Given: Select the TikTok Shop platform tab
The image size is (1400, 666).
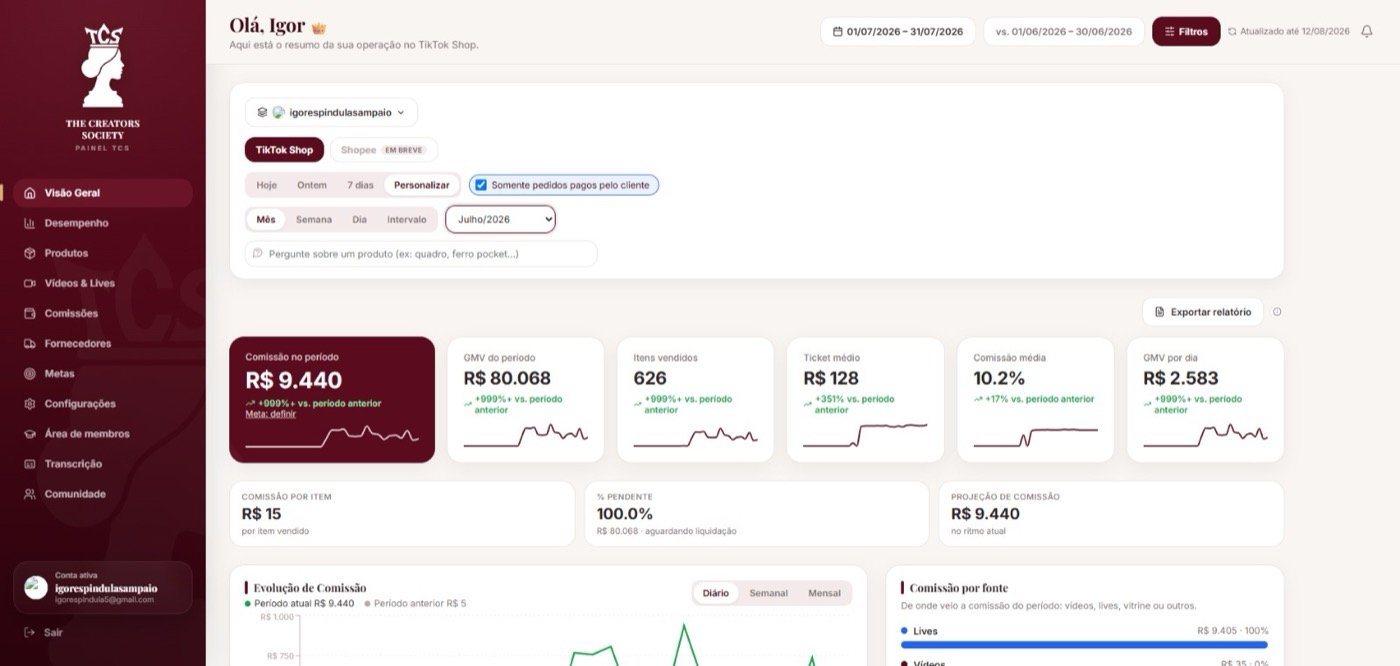Looking at the screenshot, I should pyautogui.click(x=284, y=150).
